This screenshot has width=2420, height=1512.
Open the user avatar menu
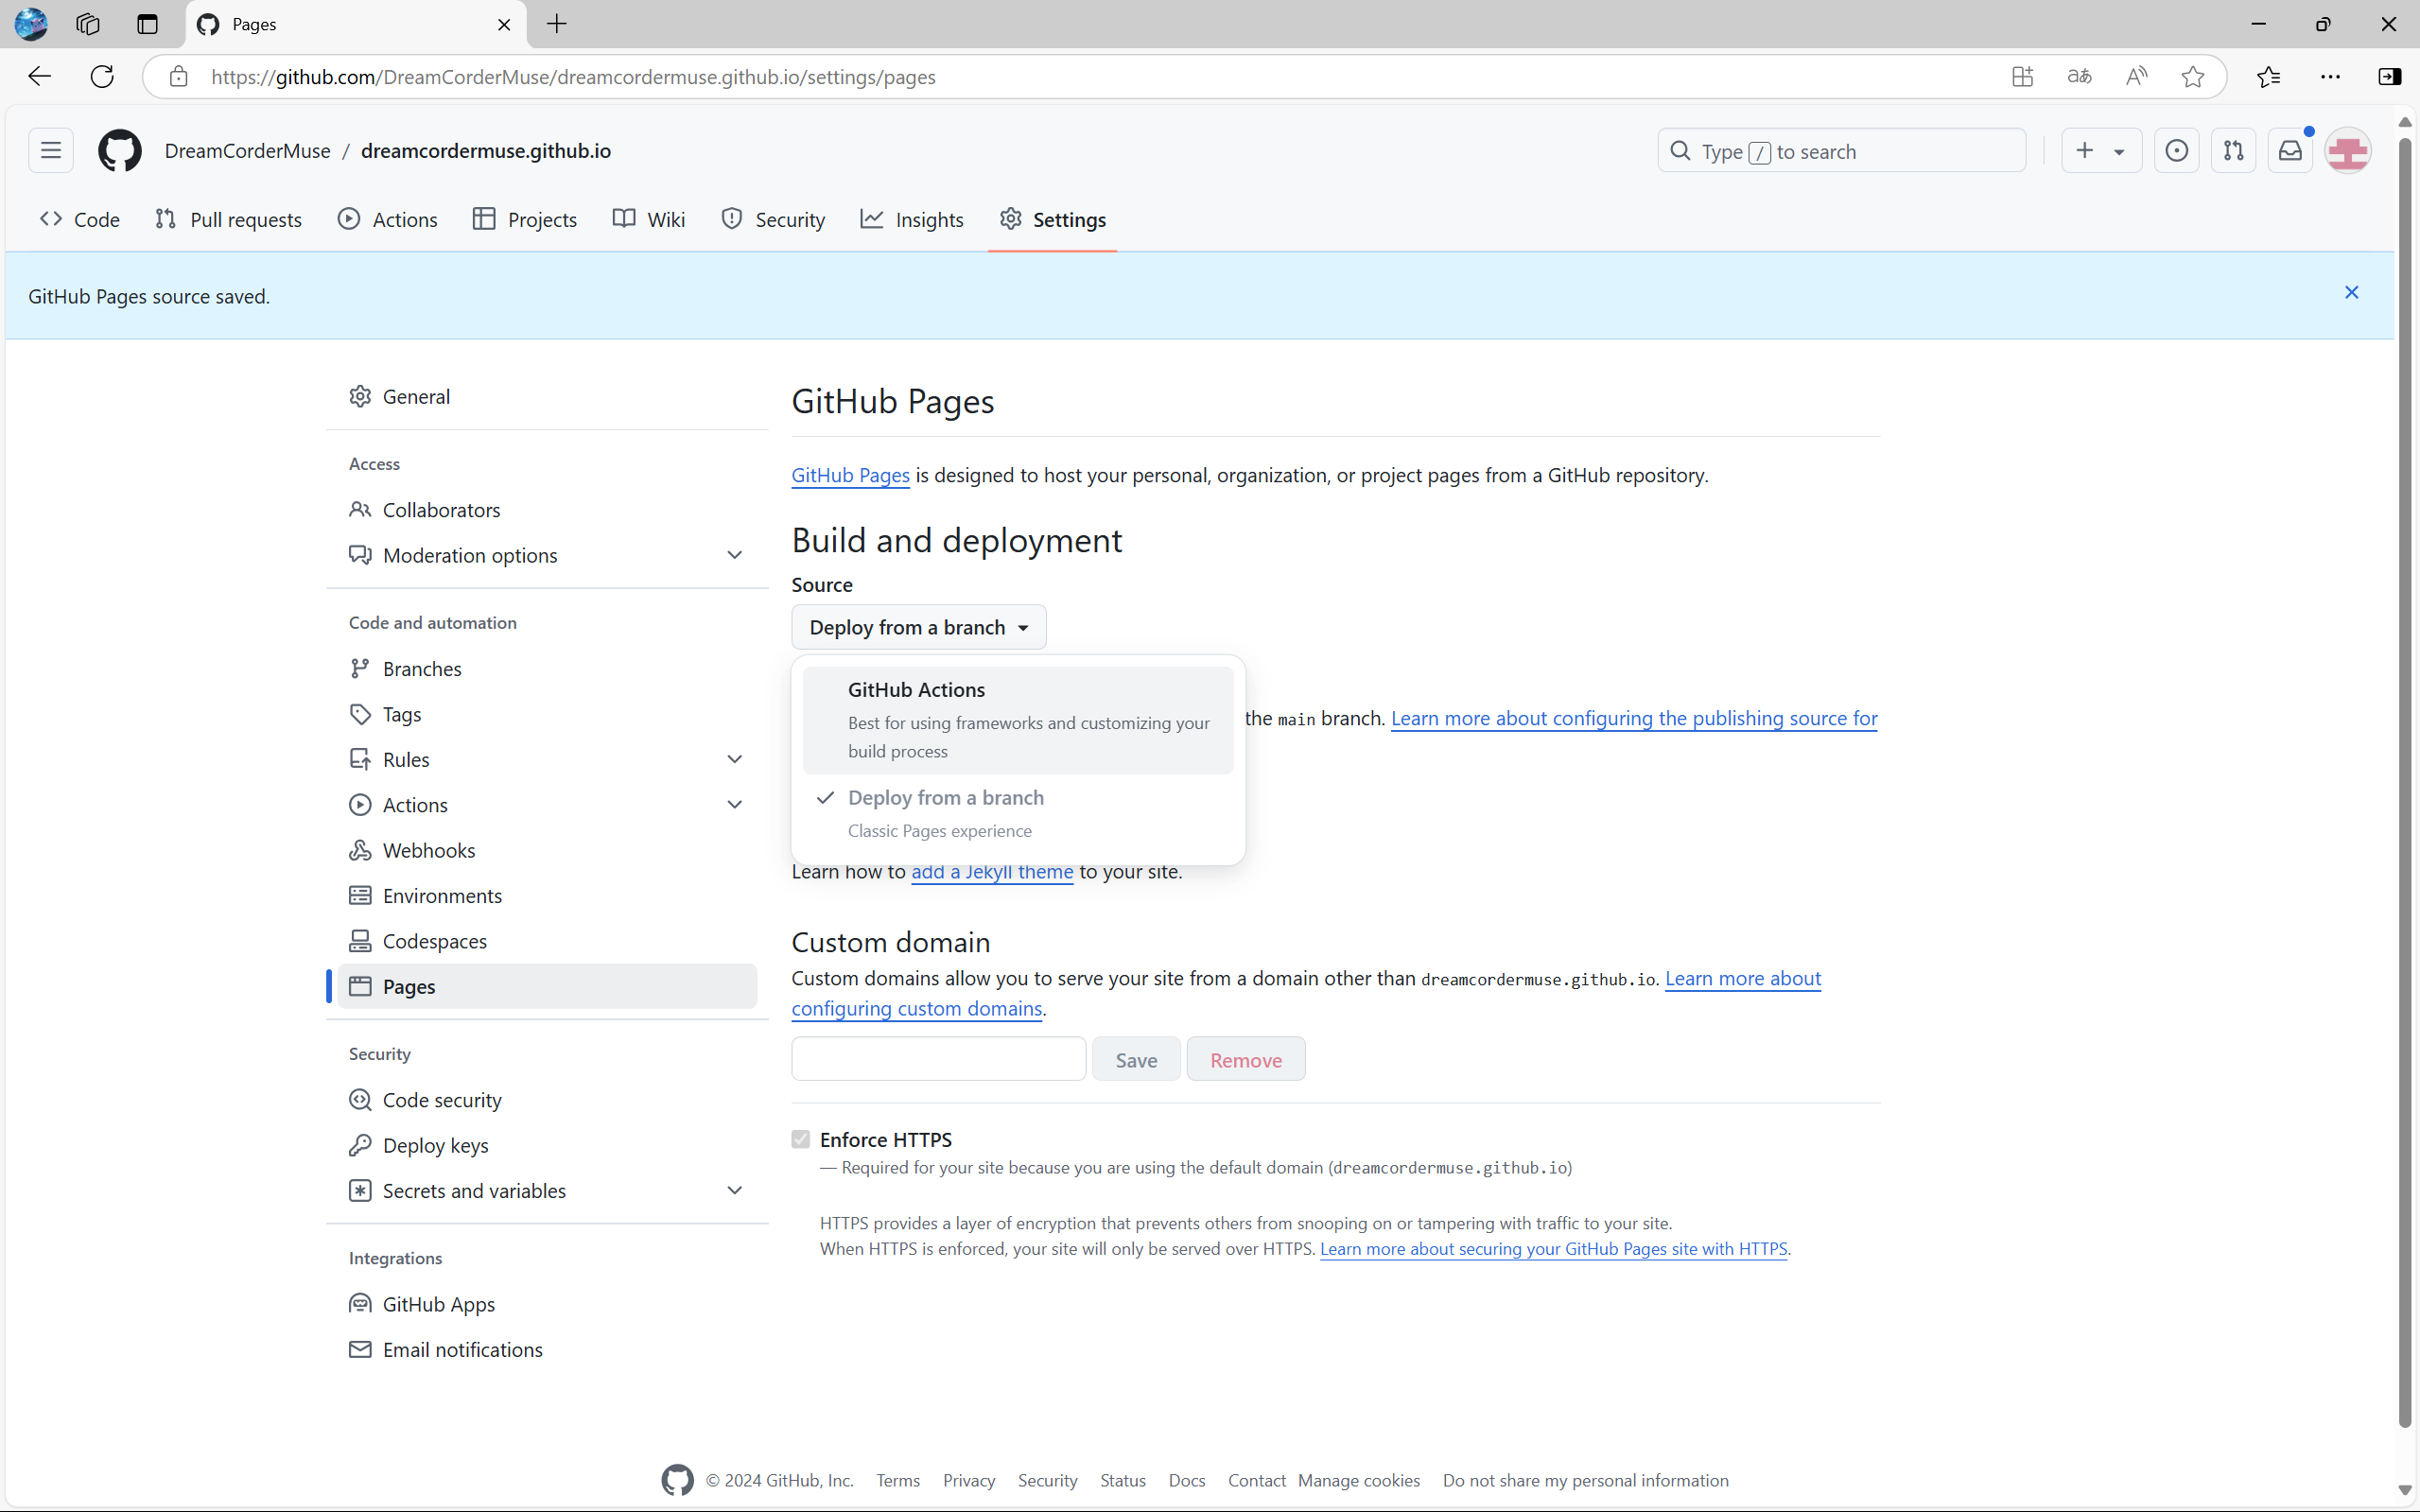(x=2347, y=151)
